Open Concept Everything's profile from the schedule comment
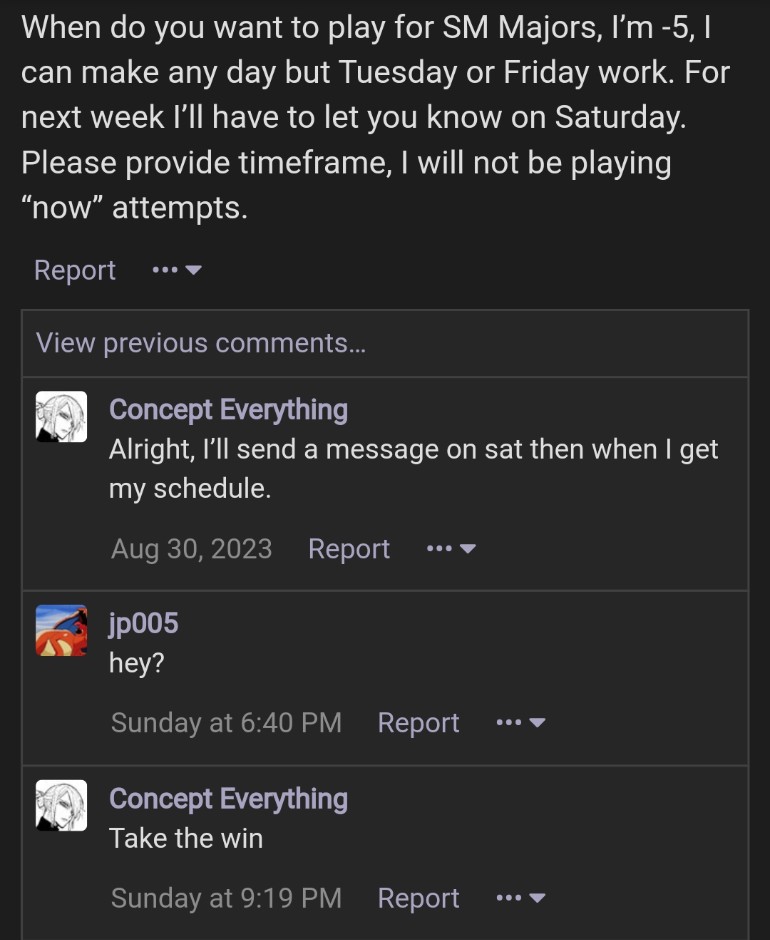Screen dimensions: 770x940 228,410
